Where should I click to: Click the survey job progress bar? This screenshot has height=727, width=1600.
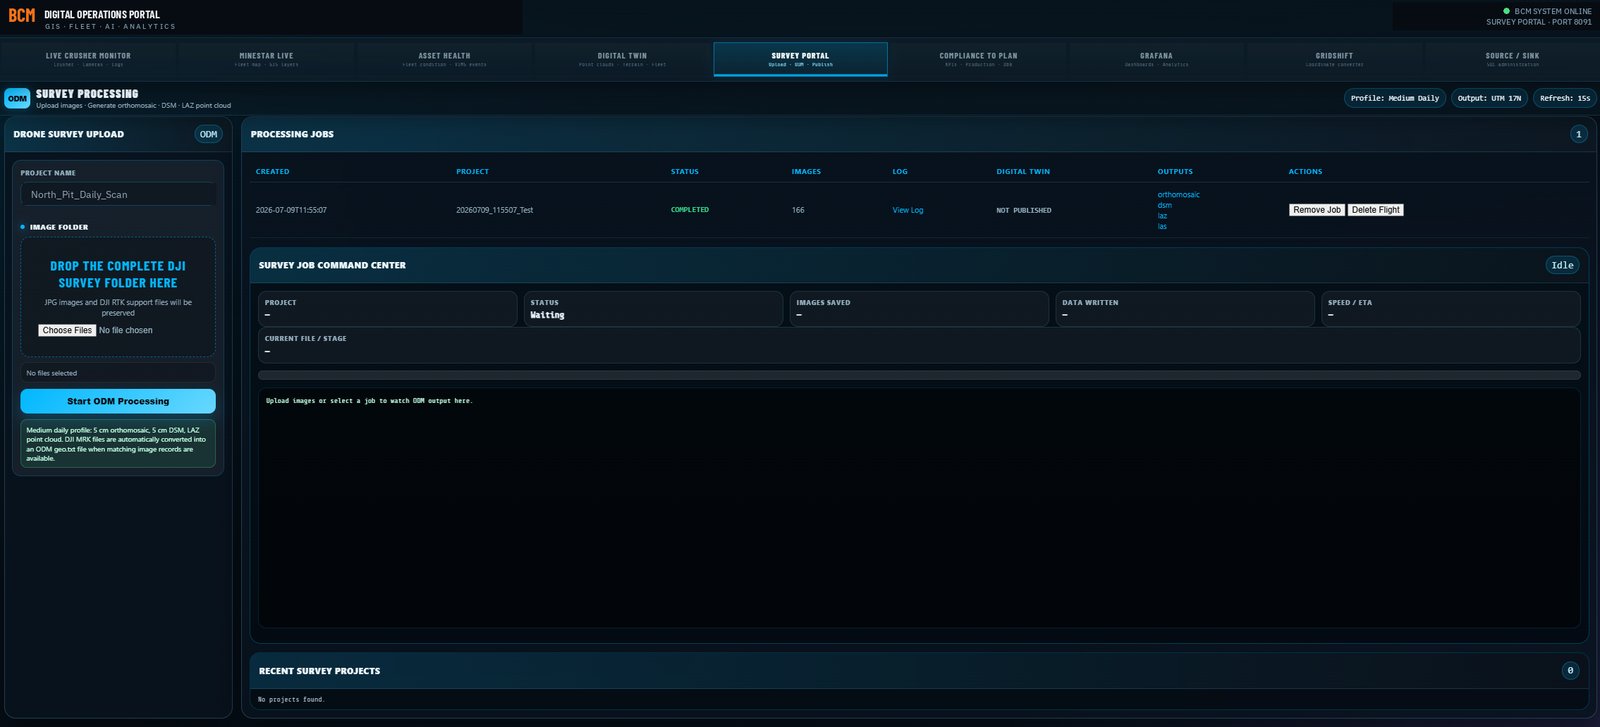pyautogui.click(x=919, y=375)
